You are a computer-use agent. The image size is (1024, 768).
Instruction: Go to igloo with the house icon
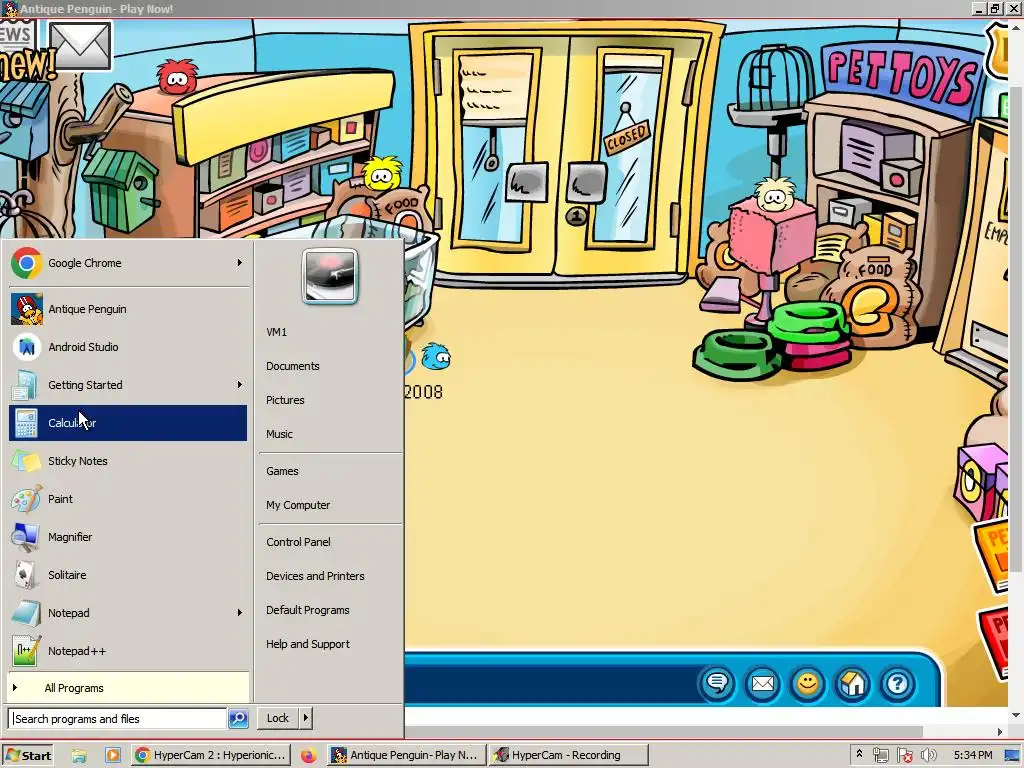pyautogui.click(x=852, y=684)
